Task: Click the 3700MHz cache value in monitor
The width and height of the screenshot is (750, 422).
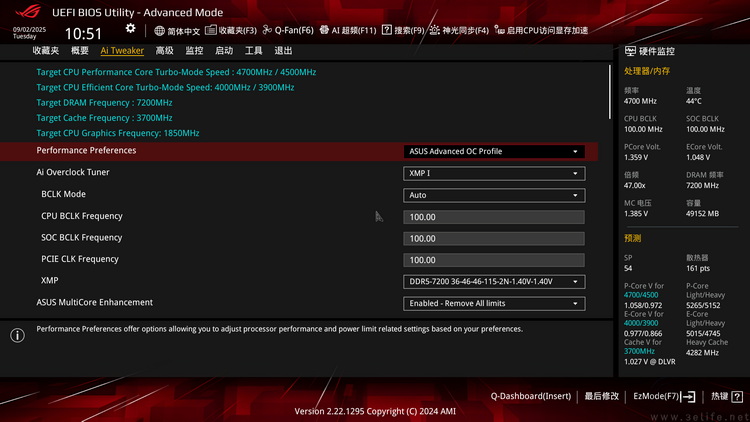Action: coord(639,351)
